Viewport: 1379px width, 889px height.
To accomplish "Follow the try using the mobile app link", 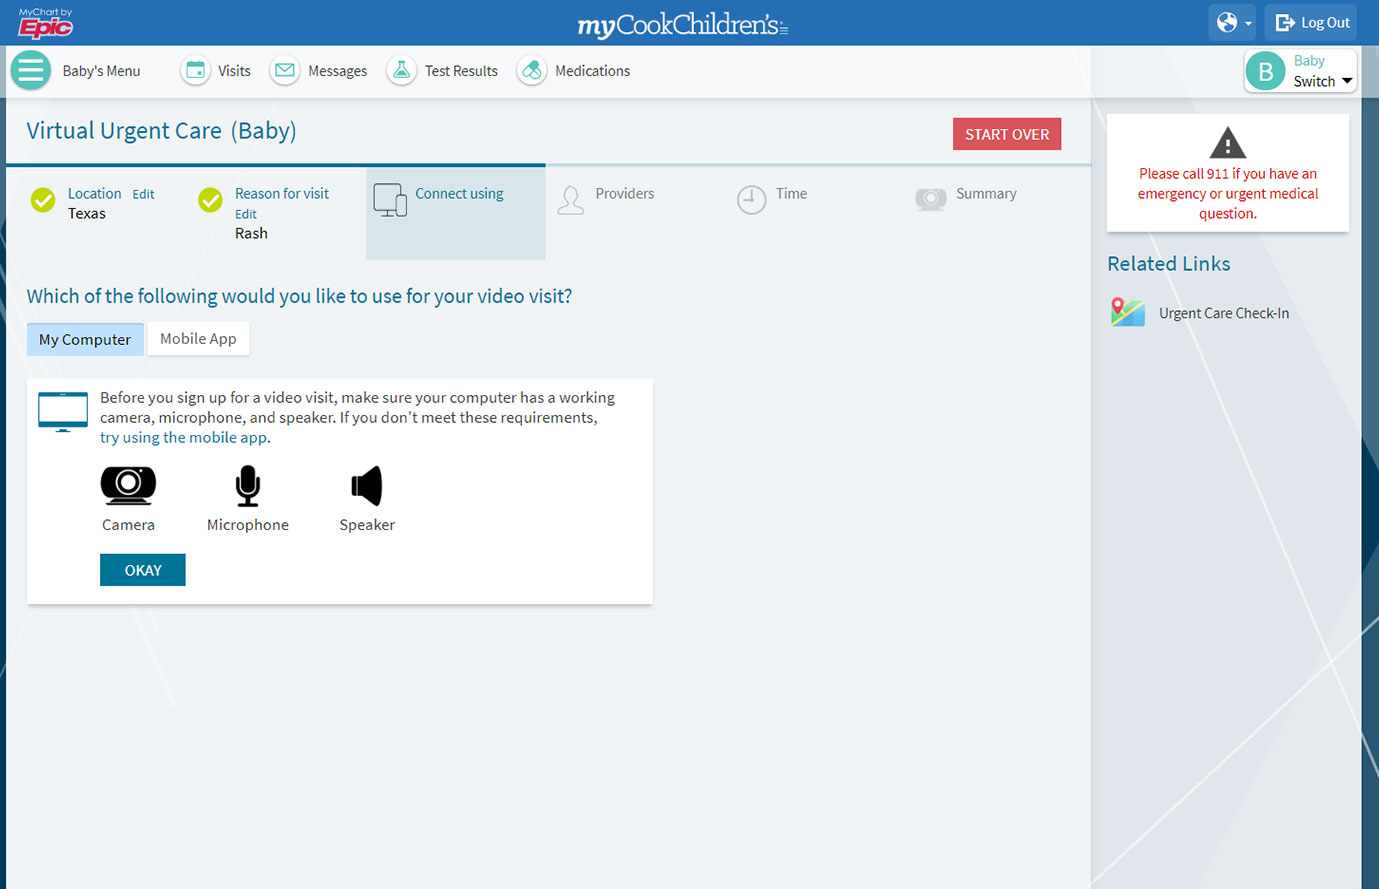I will (183, 438).
